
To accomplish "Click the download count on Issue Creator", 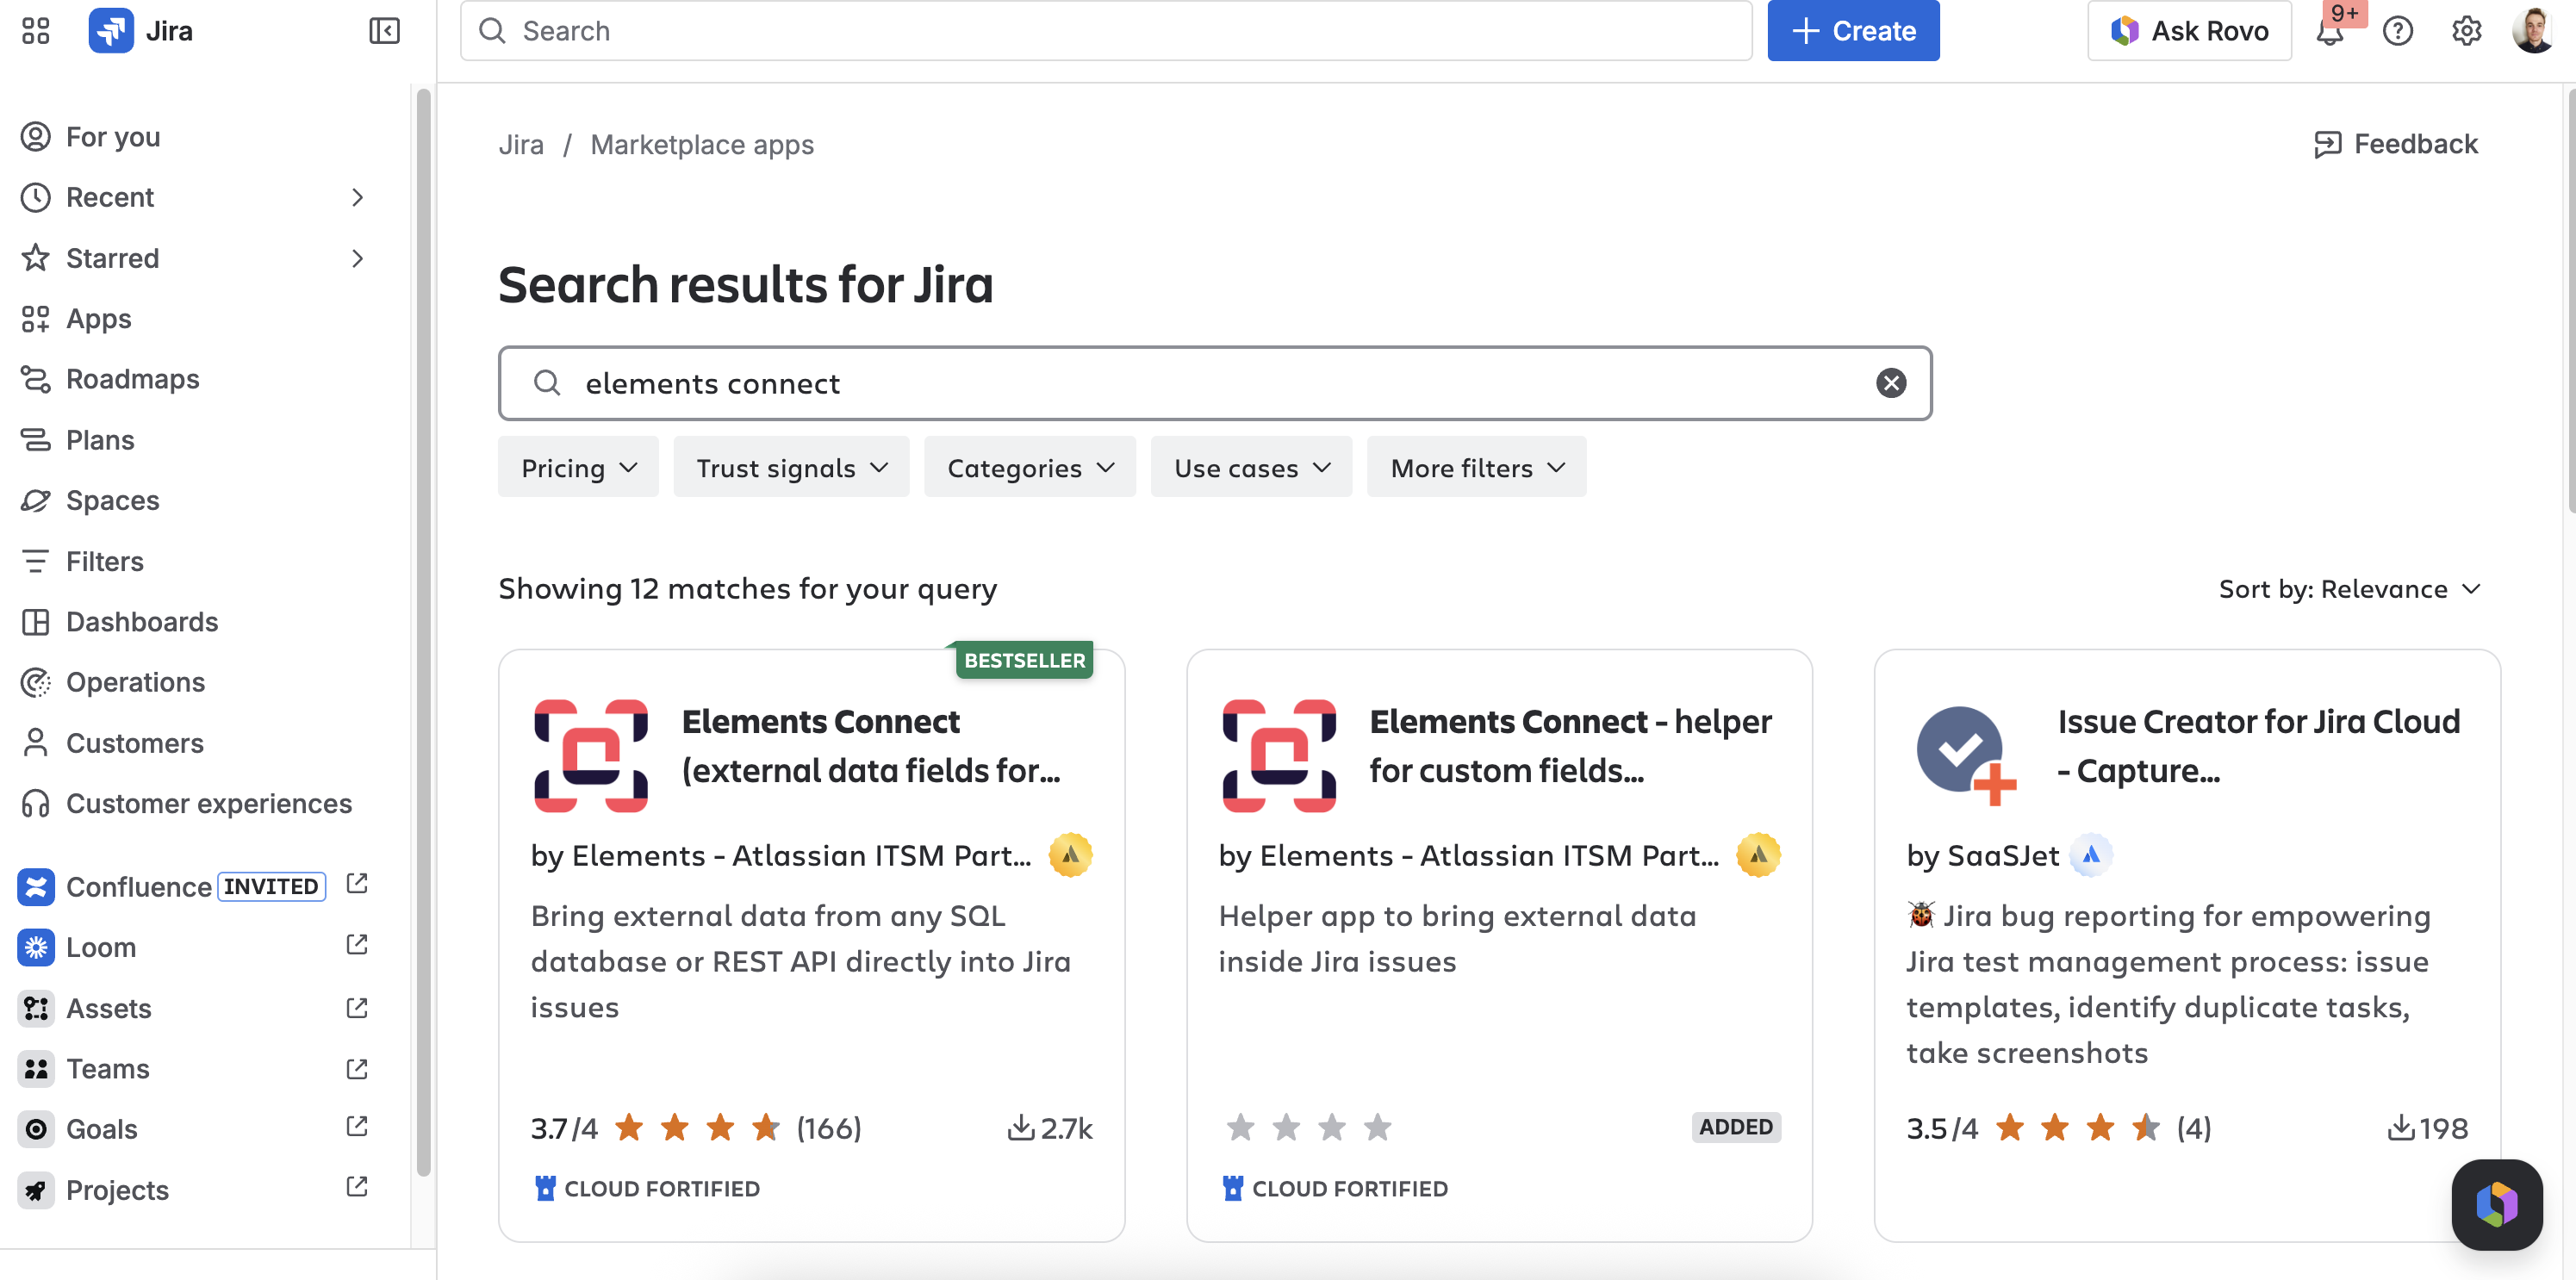I will pos(2427,1128).
